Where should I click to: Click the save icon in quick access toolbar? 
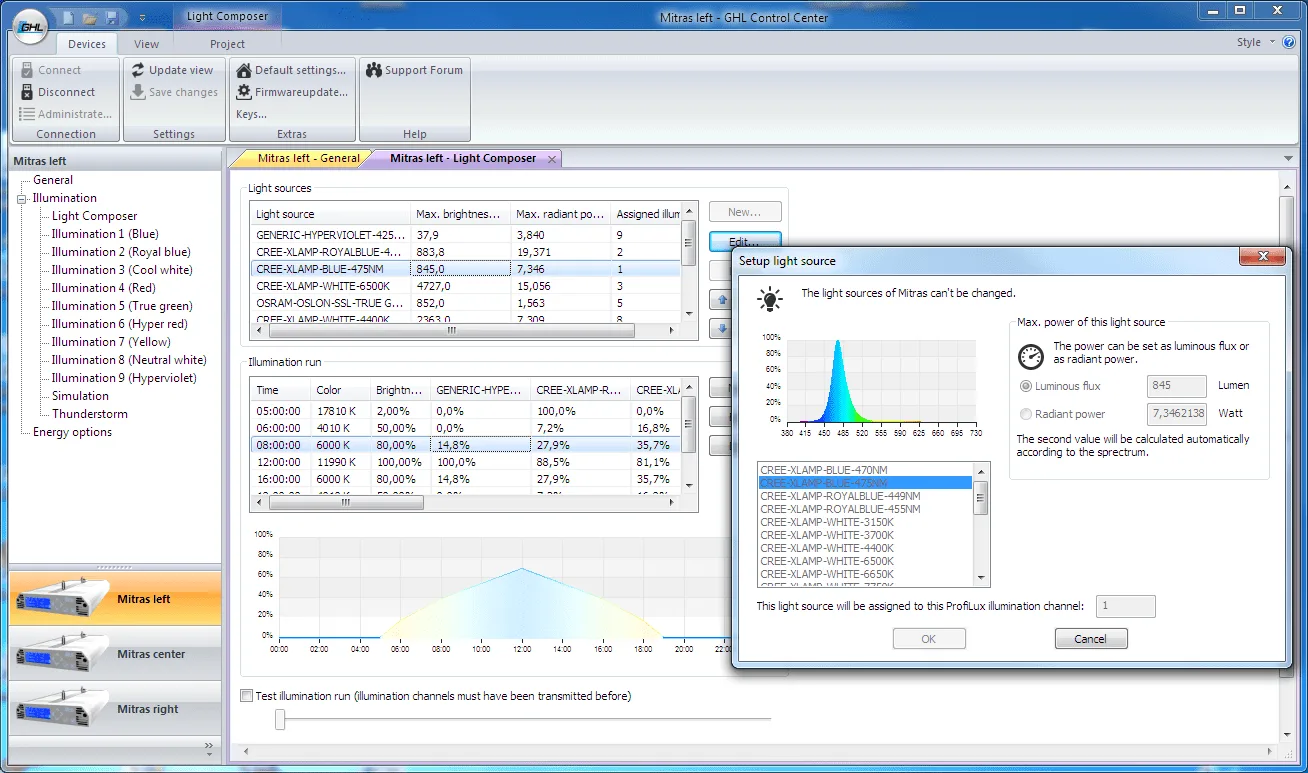click(112, 17)
